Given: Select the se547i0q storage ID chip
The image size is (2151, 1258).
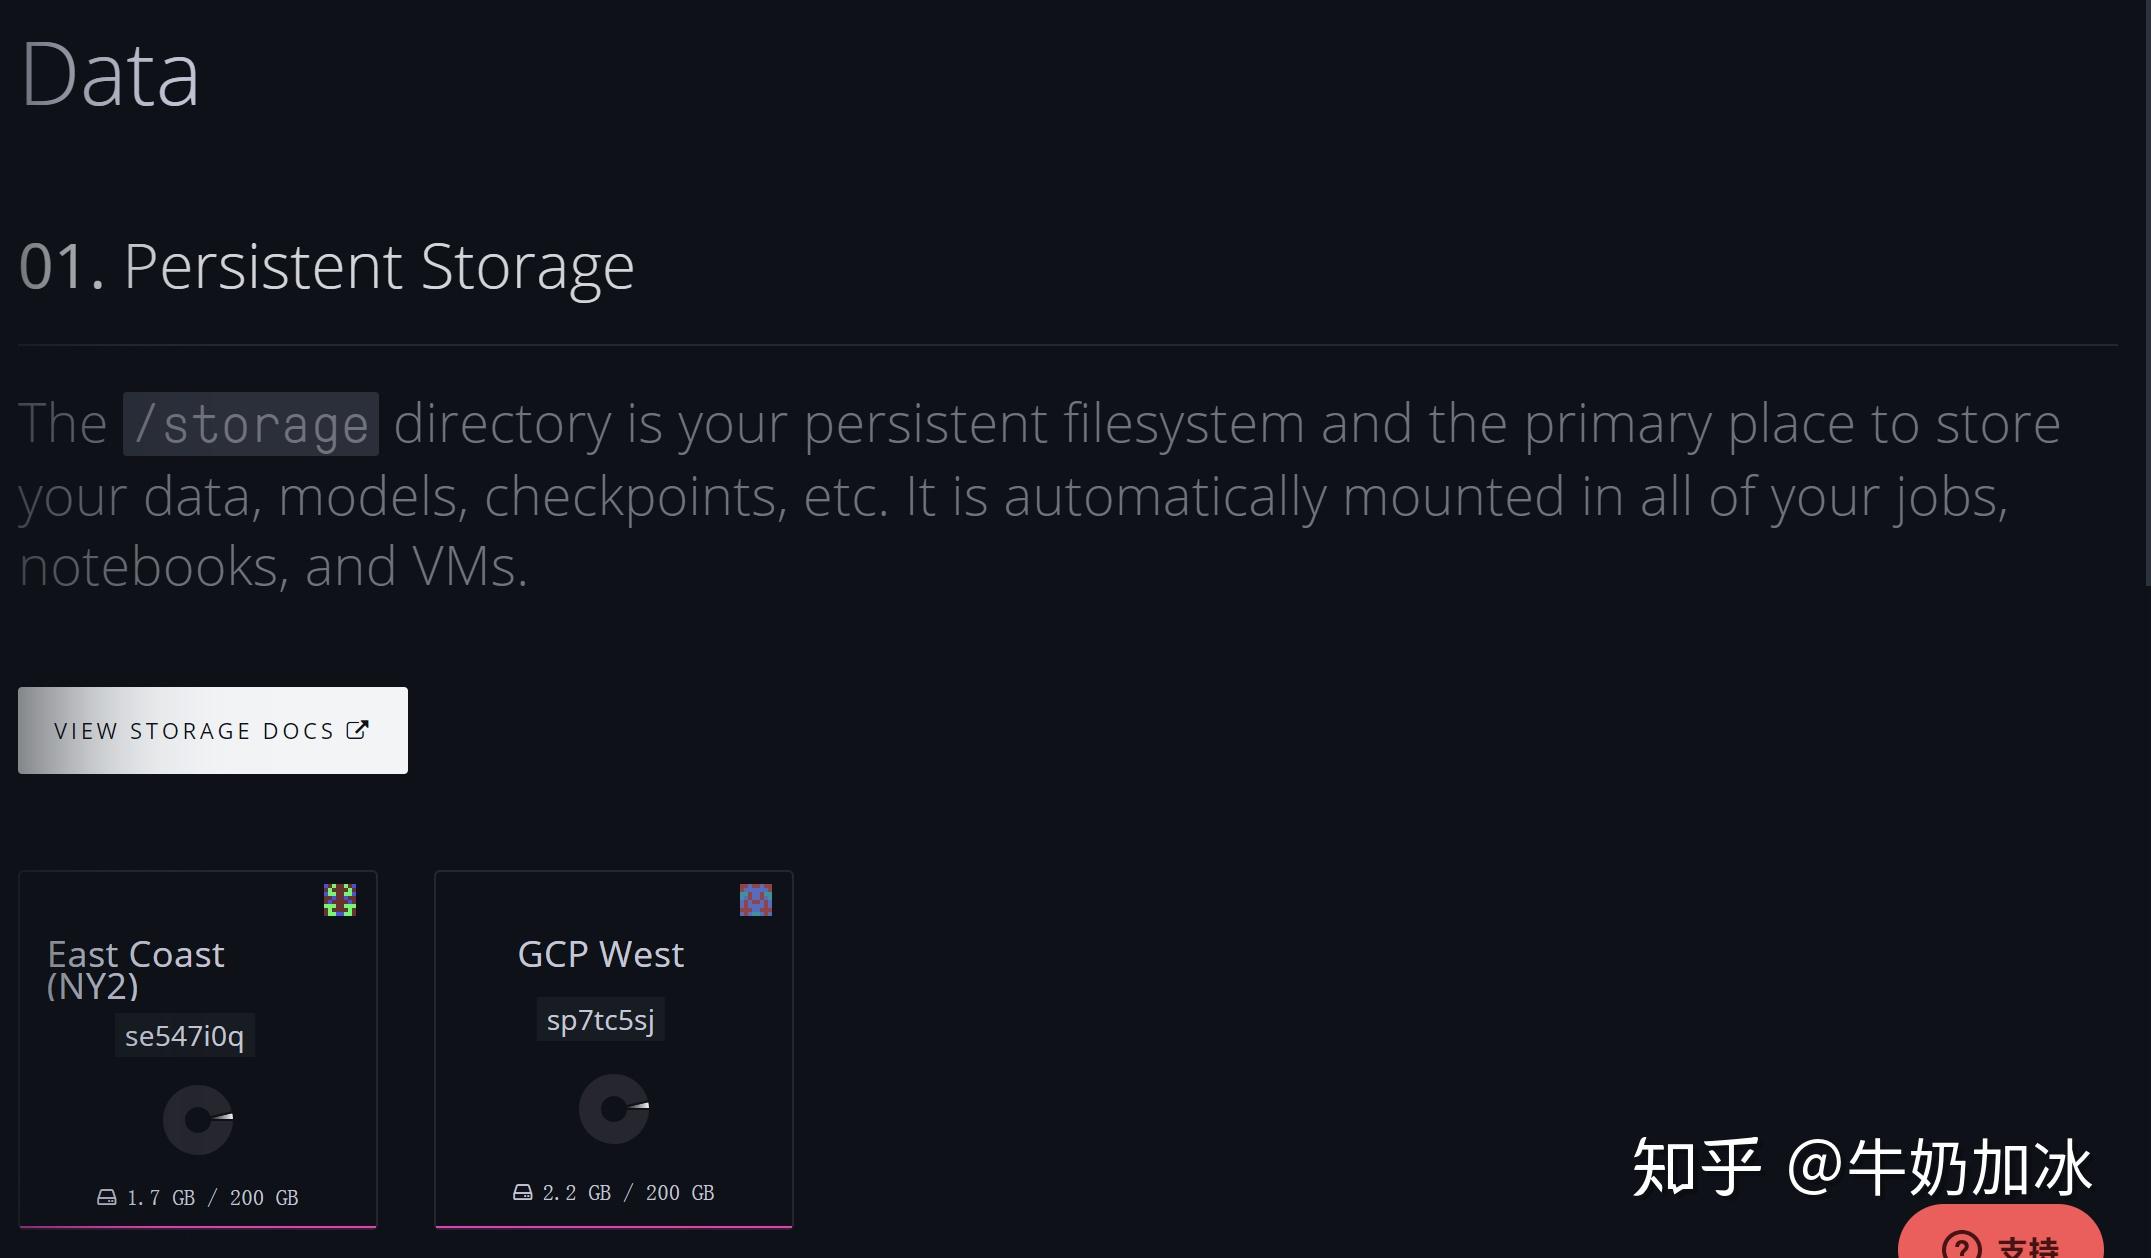Looking at the screenshot, I should [x=184, y=1034].
